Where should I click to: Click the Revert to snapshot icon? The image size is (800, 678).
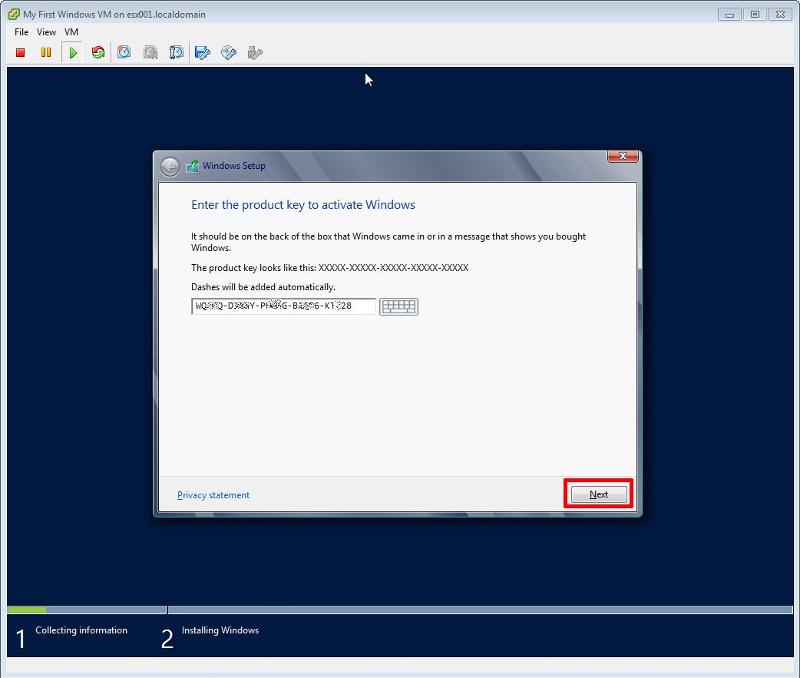[x=151, y=53]
